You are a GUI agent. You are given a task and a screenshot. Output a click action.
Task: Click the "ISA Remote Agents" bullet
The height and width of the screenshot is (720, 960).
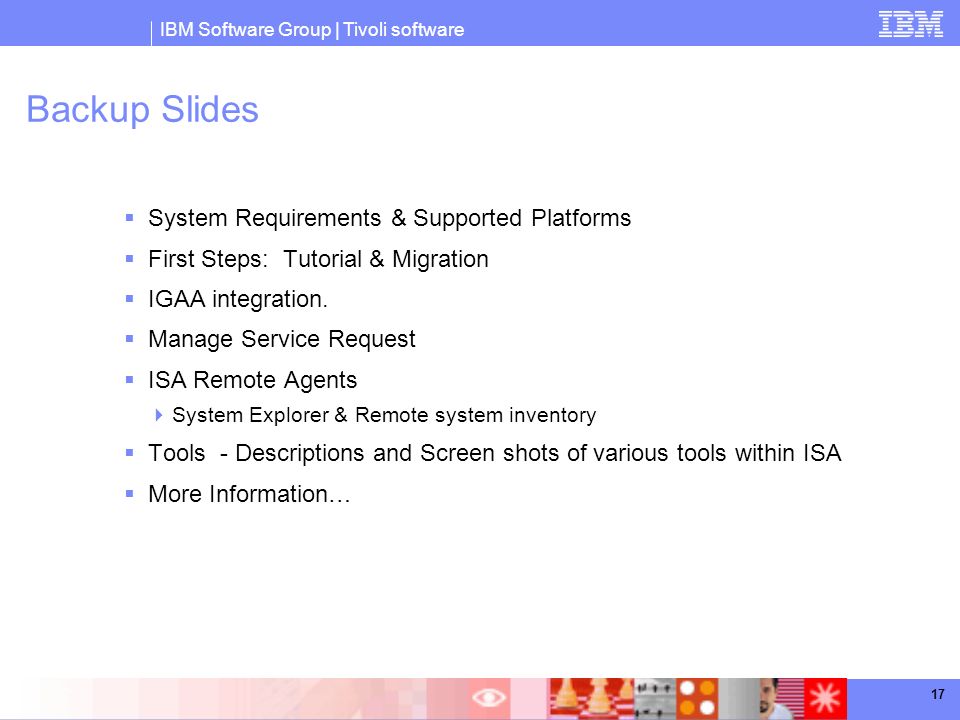pos(252,380)
